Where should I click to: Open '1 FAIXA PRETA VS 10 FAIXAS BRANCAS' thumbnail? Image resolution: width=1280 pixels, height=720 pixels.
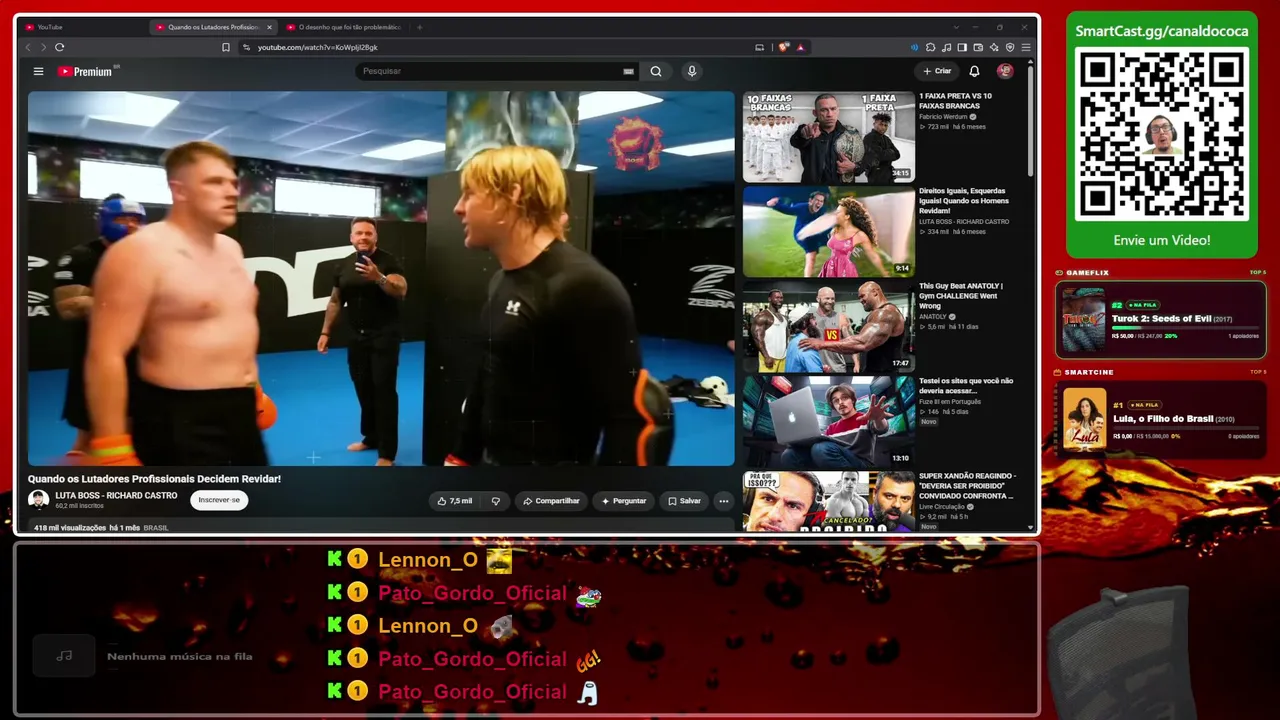[x=828, y=137]
